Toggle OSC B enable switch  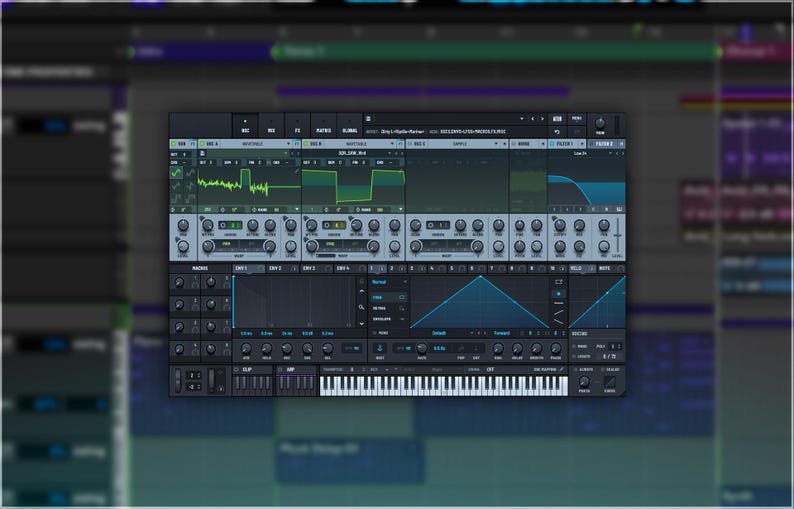point(306,144)
